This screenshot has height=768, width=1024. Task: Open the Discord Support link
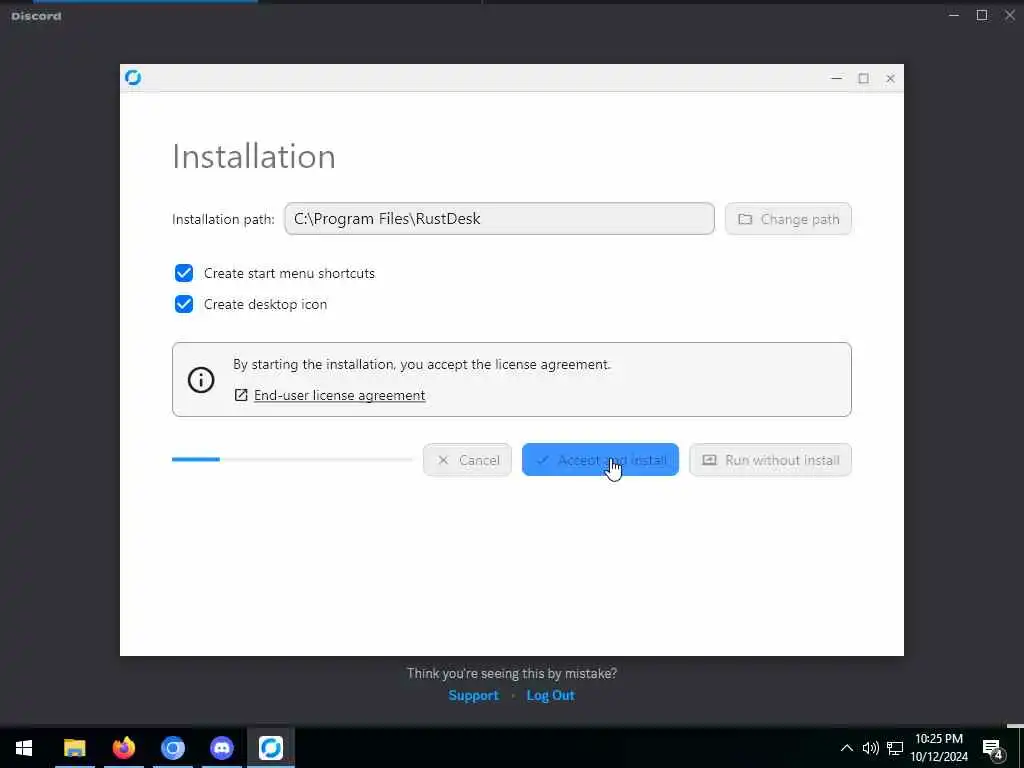click(x=473, y=696)
